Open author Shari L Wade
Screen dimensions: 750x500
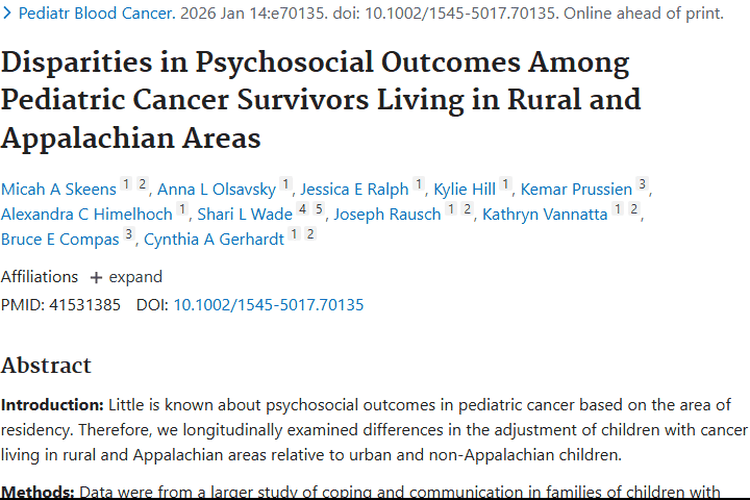tap(243, 214)
